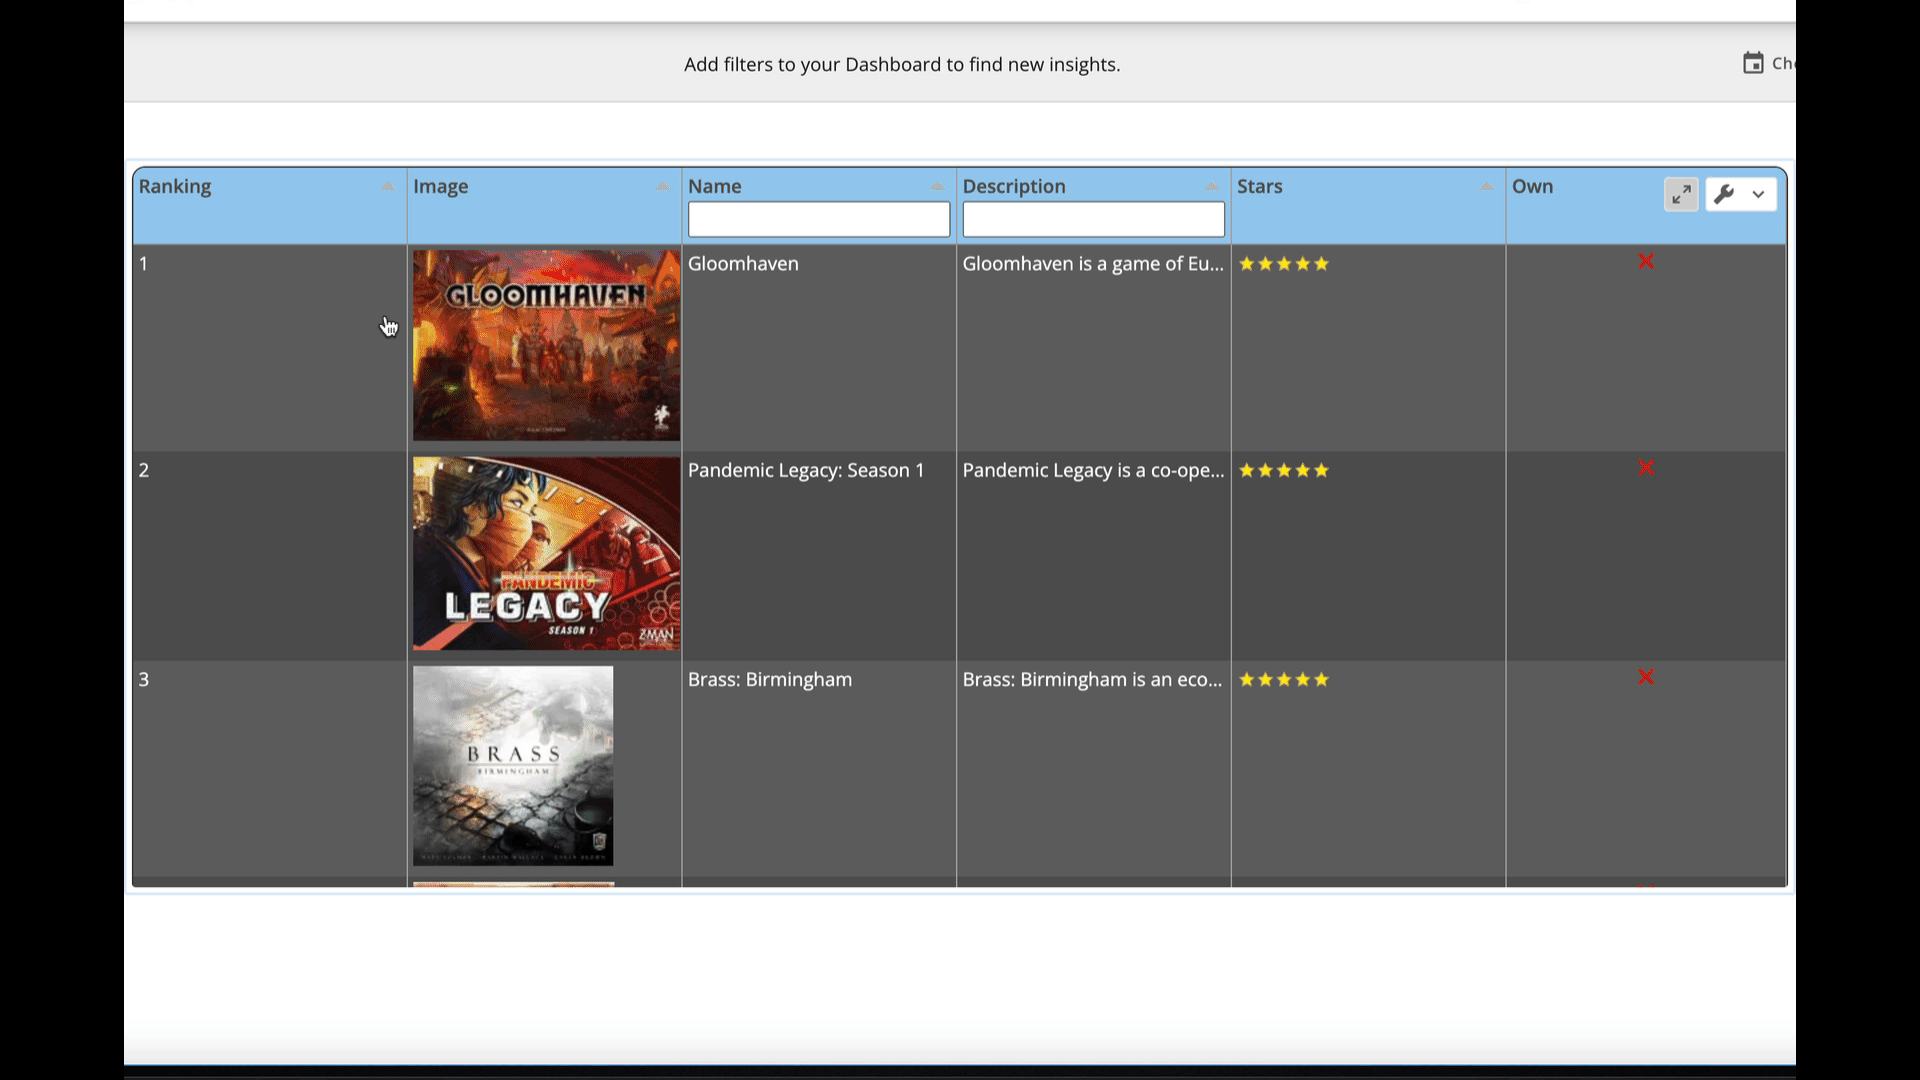
Task: Click the Name column header label
Action: click(715, 186)
